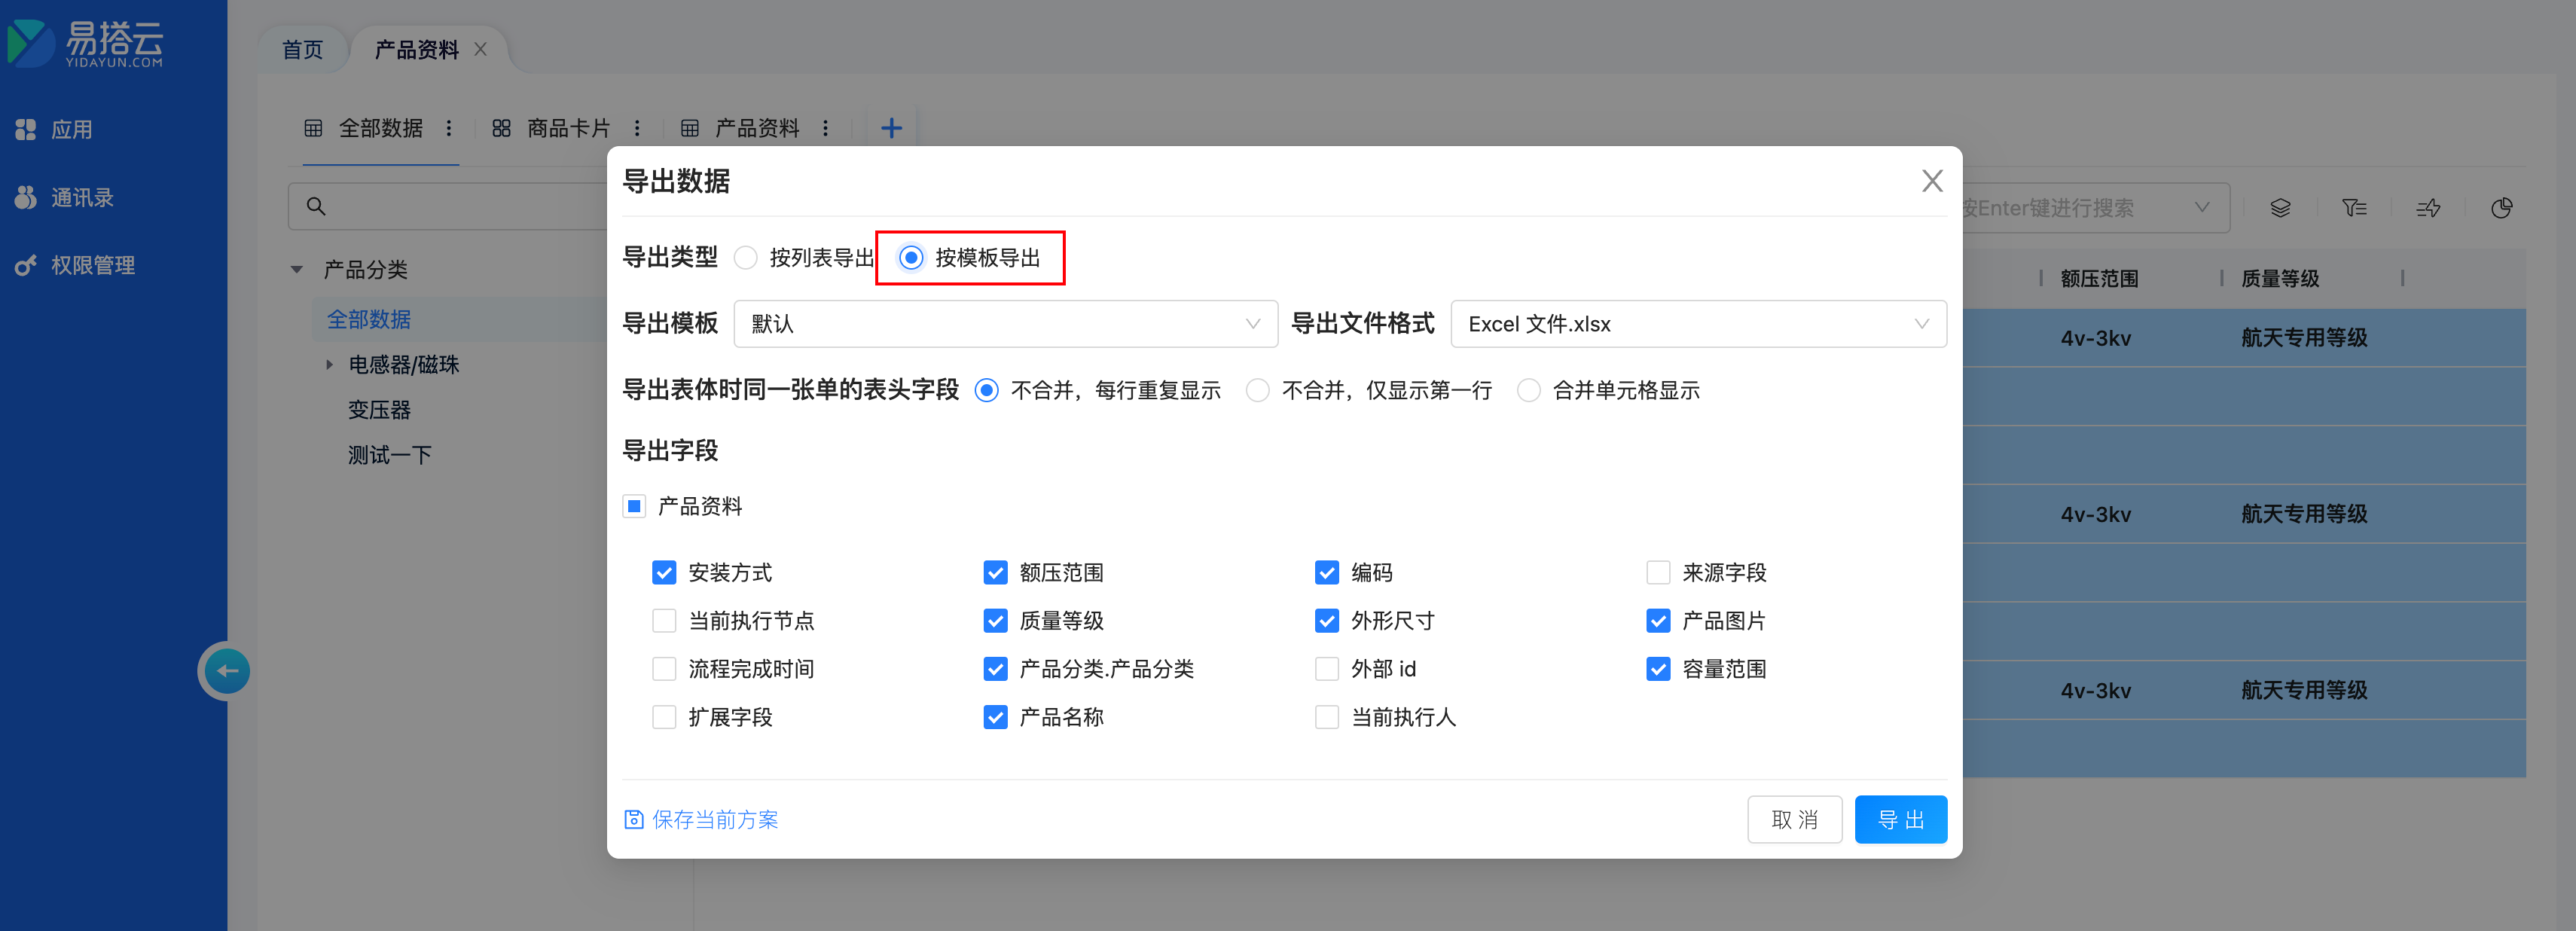
Task: Switch to the 首页 tab
Action: [302, 50]
